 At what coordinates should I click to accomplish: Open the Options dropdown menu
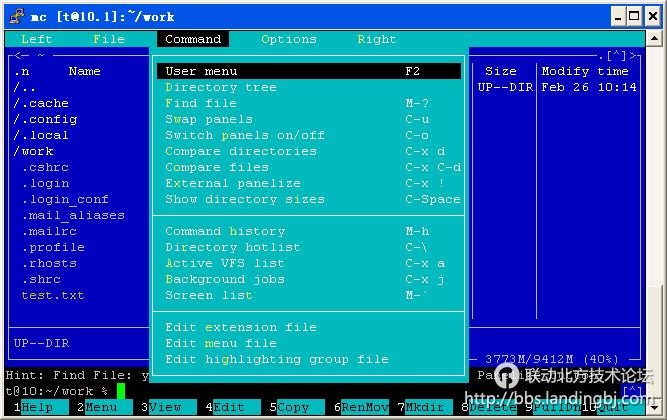pos(288,39)
